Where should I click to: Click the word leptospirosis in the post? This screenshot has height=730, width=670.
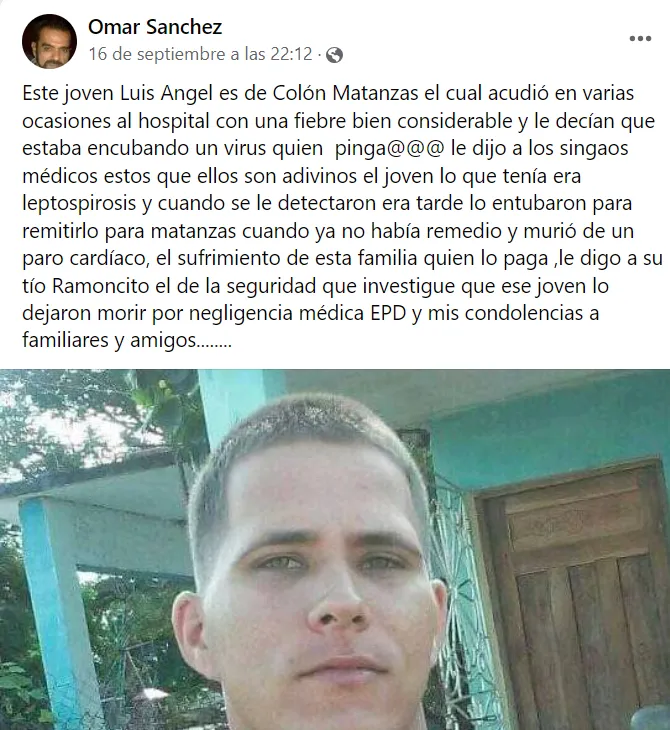pos(79,204)
